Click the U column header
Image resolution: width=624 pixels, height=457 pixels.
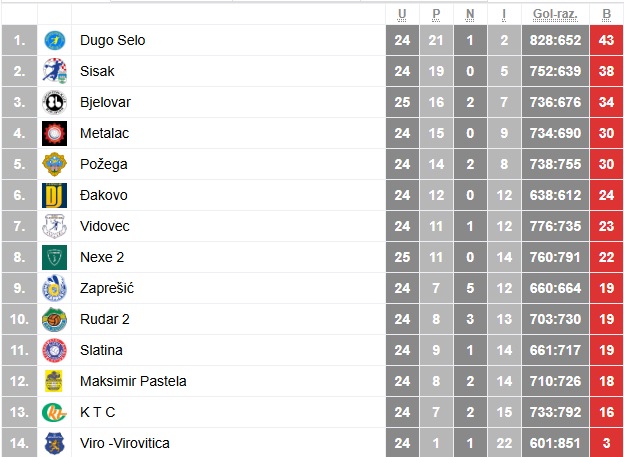402,14
